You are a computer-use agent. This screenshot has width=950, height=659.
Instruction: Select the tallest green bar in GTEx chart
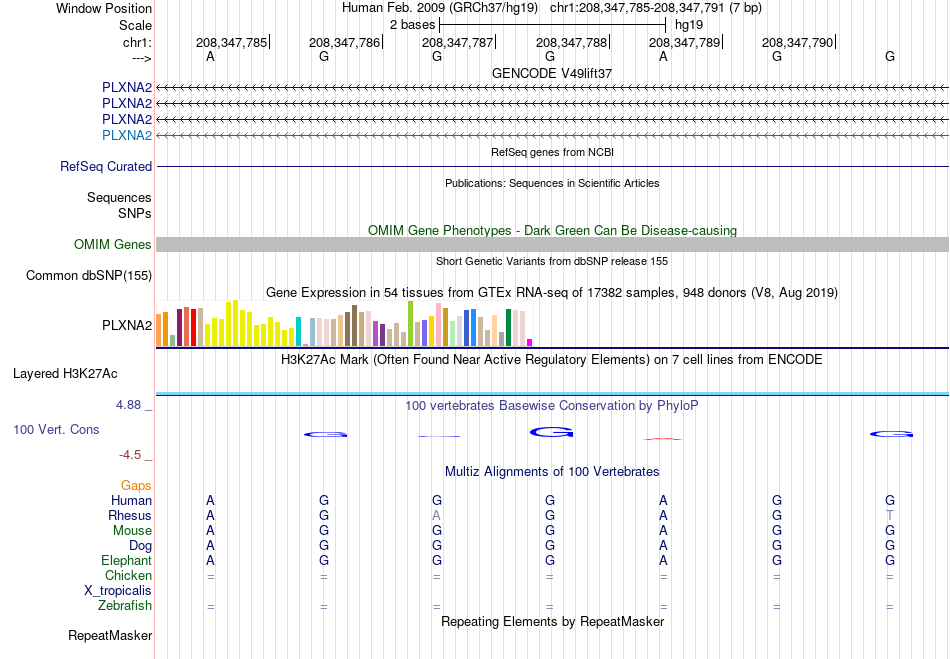tap(410, 323)
